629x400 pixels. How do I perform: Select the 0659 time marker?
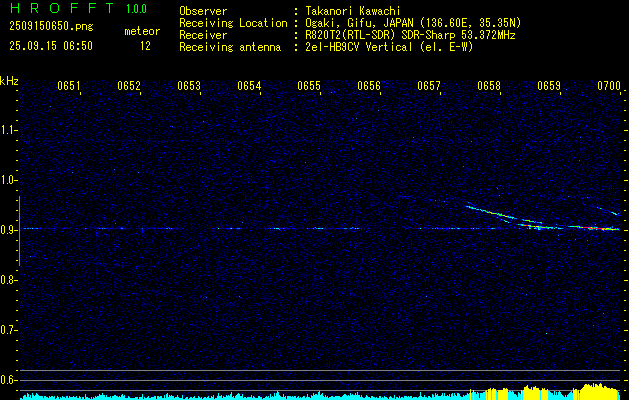click(549, 87)
